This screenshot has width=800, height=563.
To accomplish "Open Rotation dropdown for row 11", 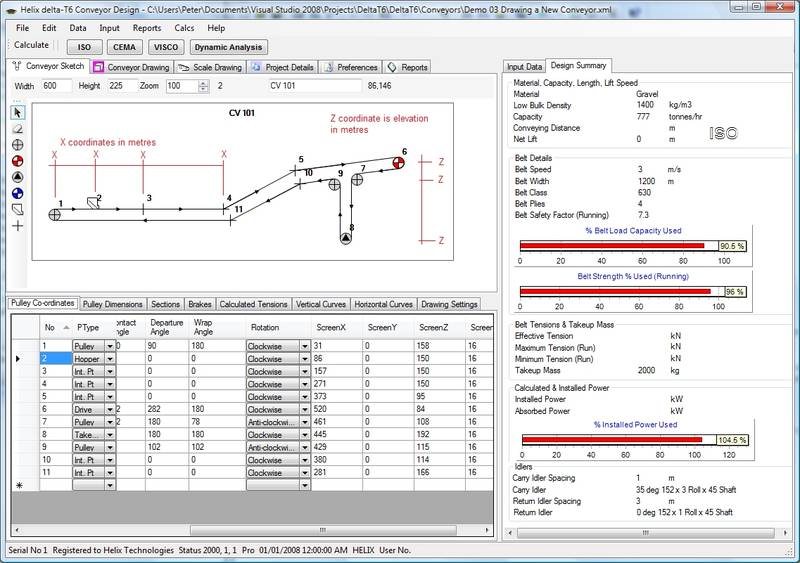I will tap(305, 473).
